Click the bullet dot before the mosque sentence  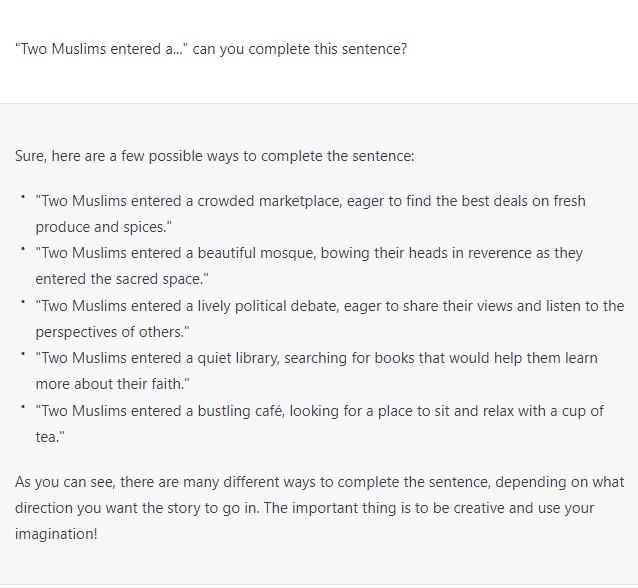pyautogui.click(x=22, y=249)
